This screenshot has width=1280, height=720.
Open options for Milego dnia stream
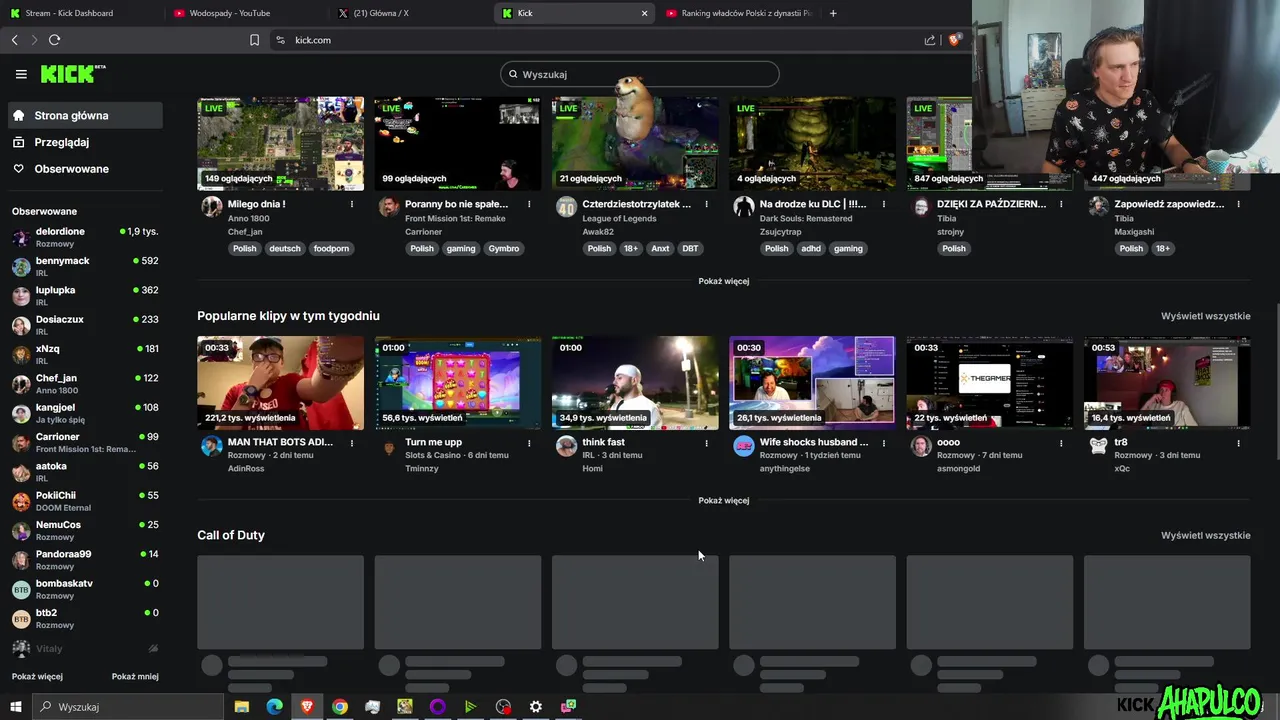351,204
